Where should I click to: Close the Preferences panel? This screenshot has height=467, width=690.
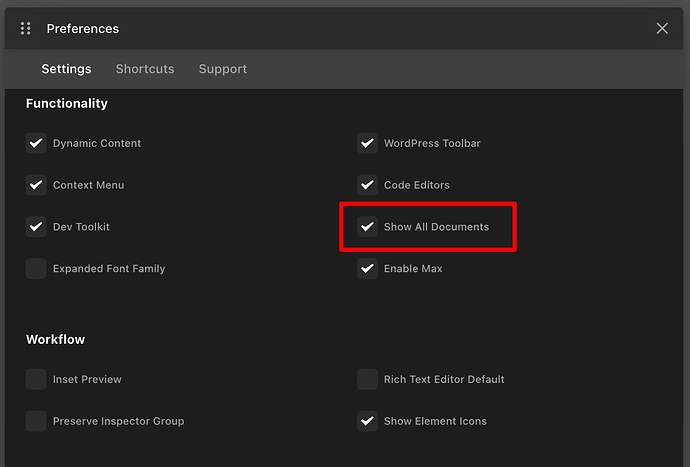662,28
